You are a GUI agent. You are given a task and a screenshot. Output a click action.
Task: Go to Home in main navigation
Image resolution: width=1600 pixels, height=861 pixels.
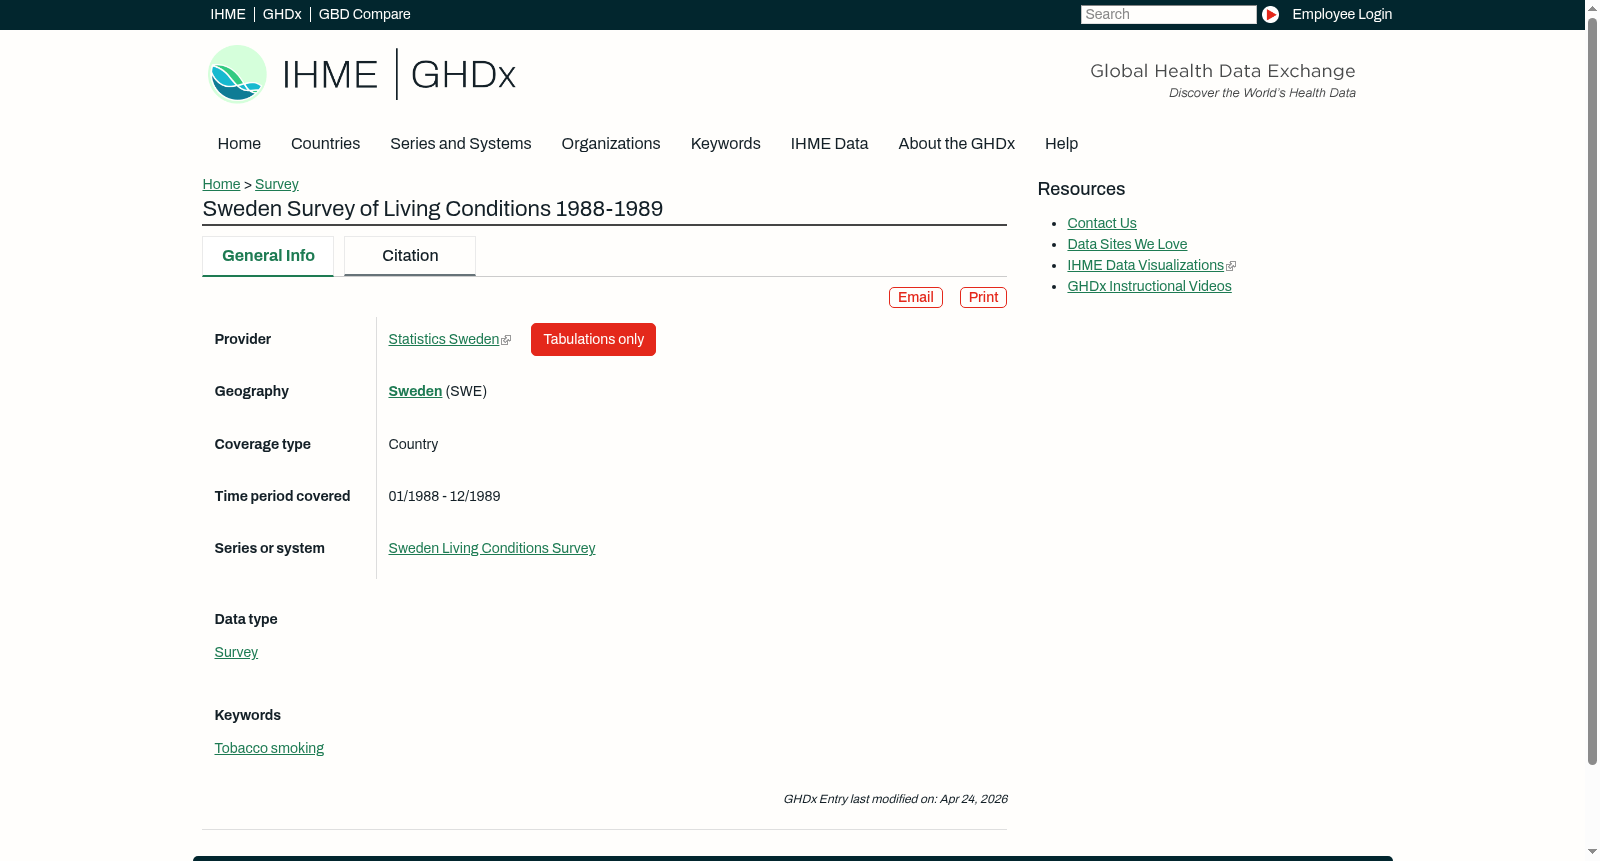(239, 144)
